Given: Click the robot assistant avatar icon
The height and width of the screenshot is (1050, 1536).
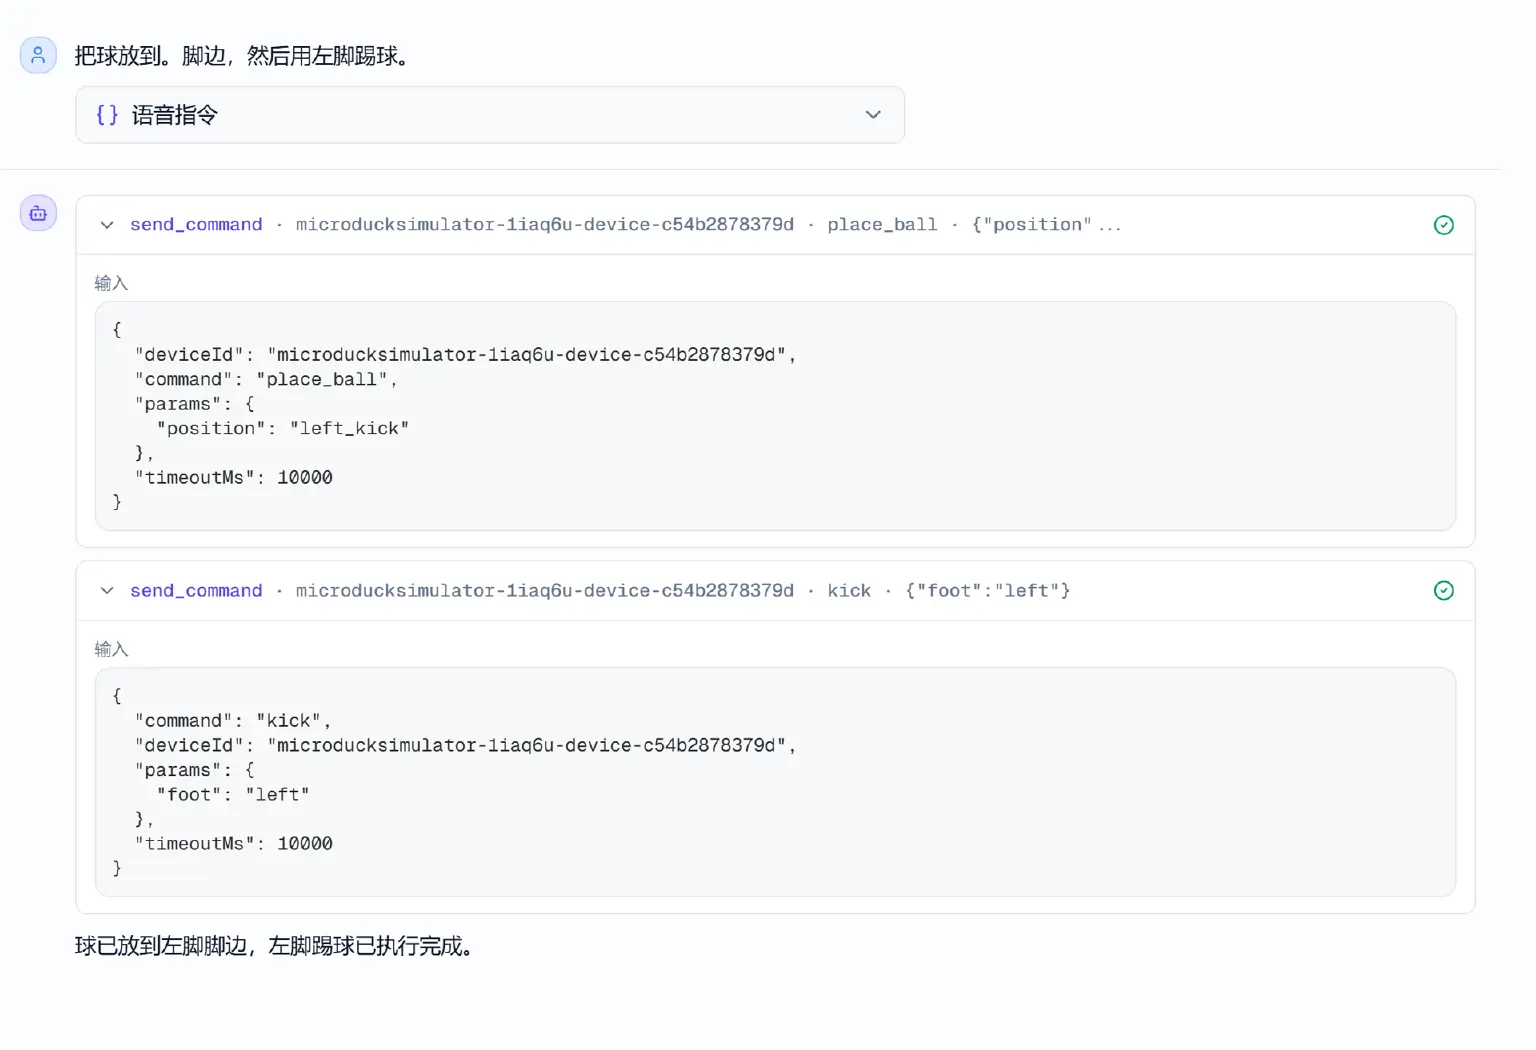Looking at the screenshot, I should point(38,213).
